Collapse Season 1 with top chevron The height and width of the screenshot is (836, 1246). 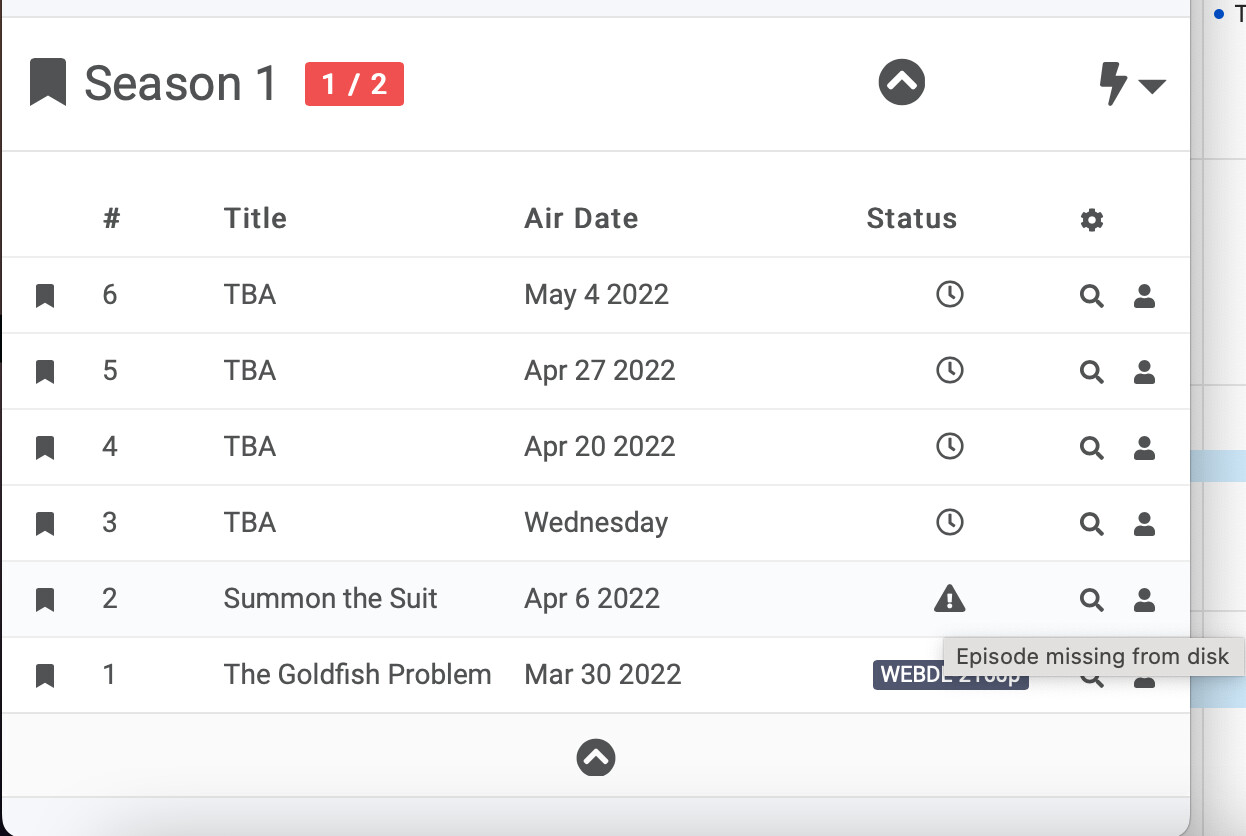click(902, 82)
